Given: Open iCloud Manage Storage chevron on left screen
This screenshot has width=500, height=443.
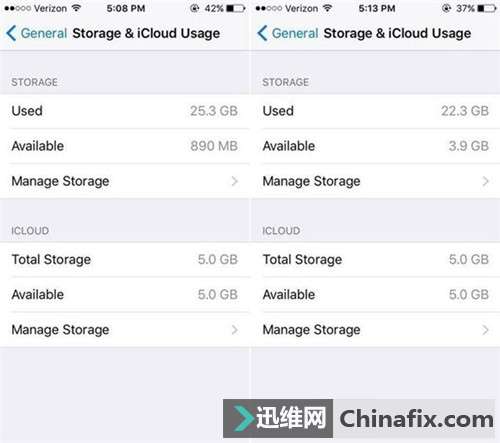Looking at the screenshot, I should 235,330.
